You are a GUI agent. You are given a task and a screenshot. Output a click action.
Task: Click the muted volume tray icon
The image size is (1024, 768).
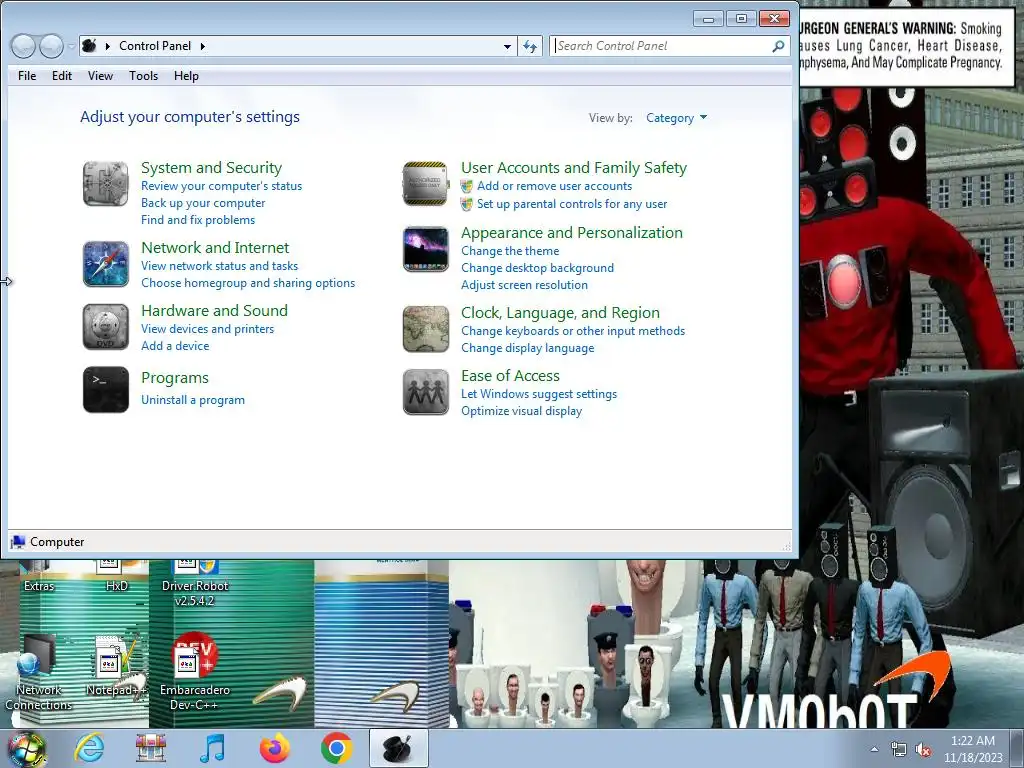click(x=923, y=750)
